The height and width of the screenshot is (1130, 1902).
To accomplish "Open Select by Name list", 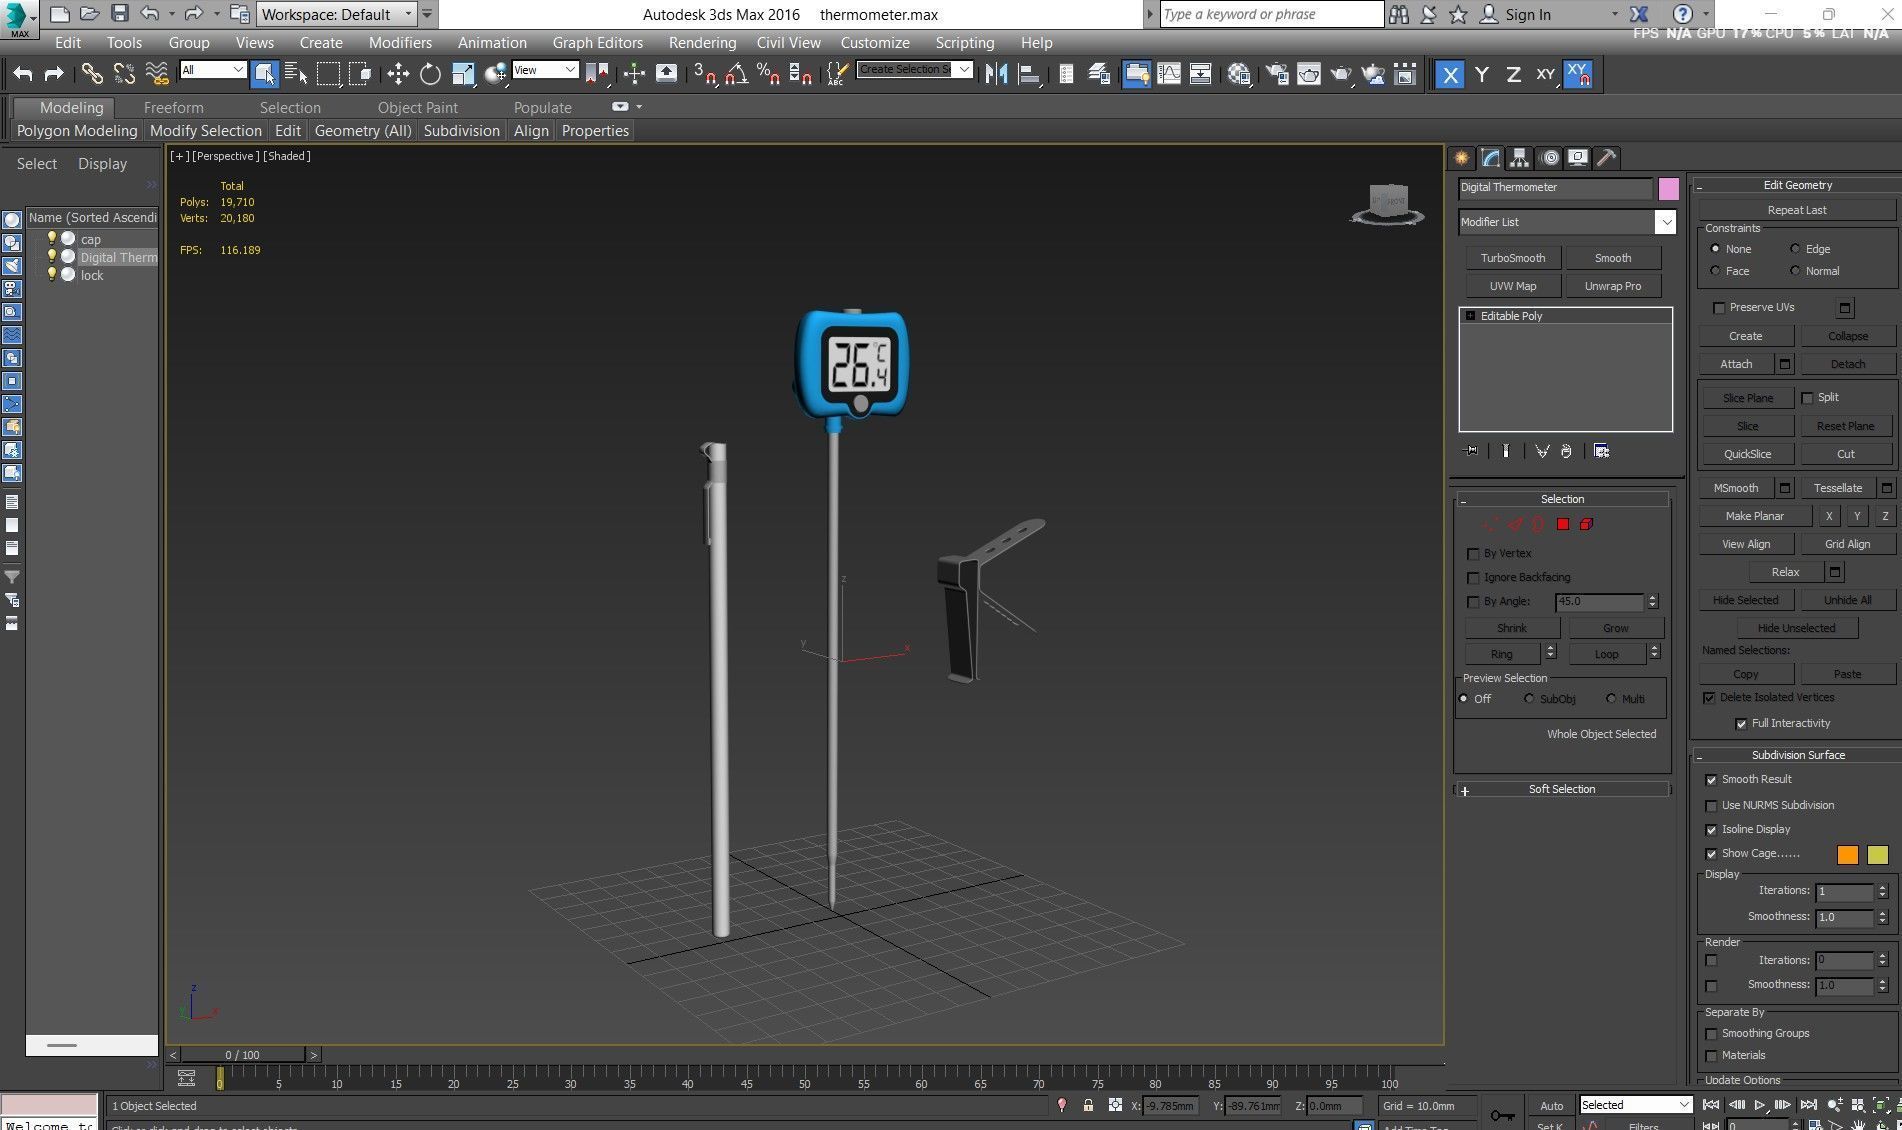I will [x=296, y=74].
